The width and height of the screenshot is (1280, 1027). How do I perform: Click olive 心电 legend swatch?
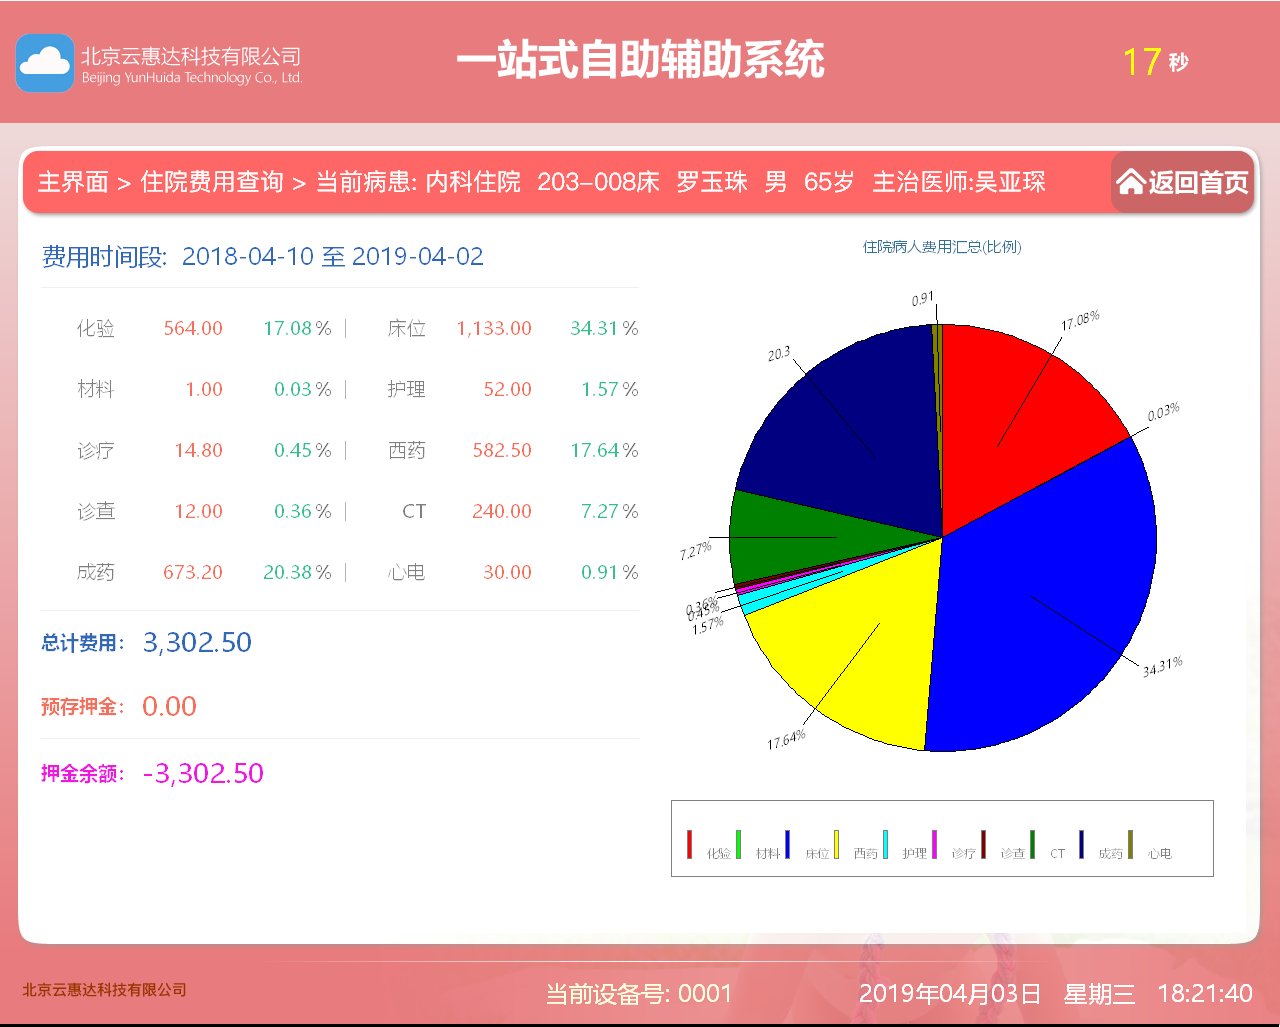(x=1131, y=844)
